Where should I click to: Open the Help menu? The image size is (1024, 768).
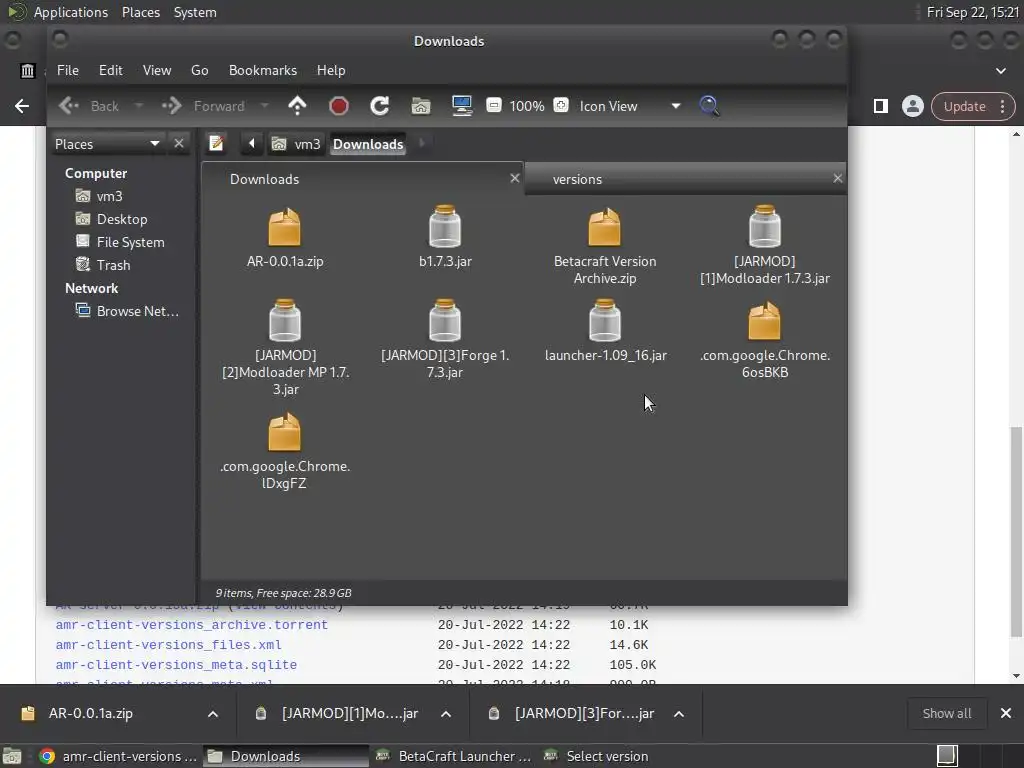click(x=331, y=70)
